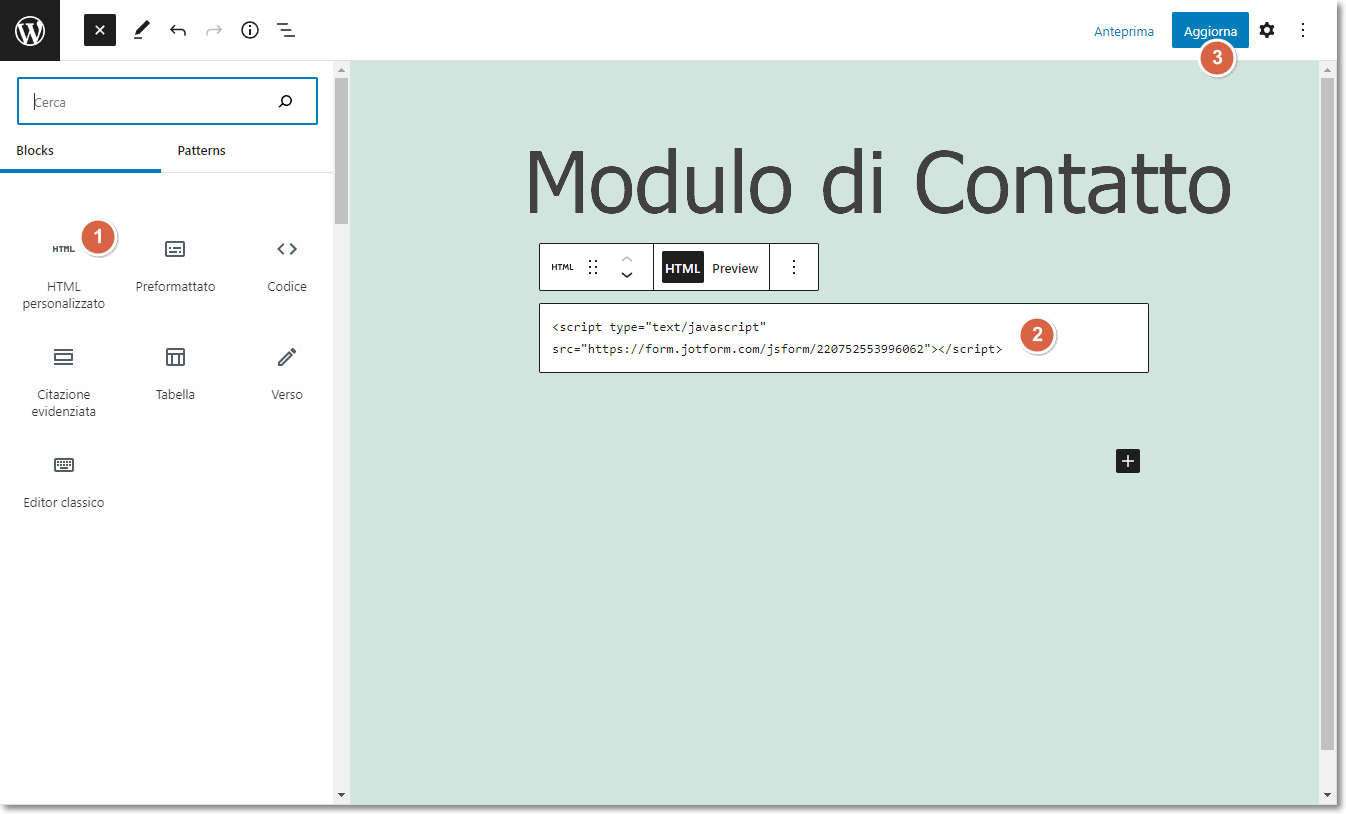This screenshot has height=814, width=1346.
Task: Focus the Cerca block search field
Action: [168, 101]
